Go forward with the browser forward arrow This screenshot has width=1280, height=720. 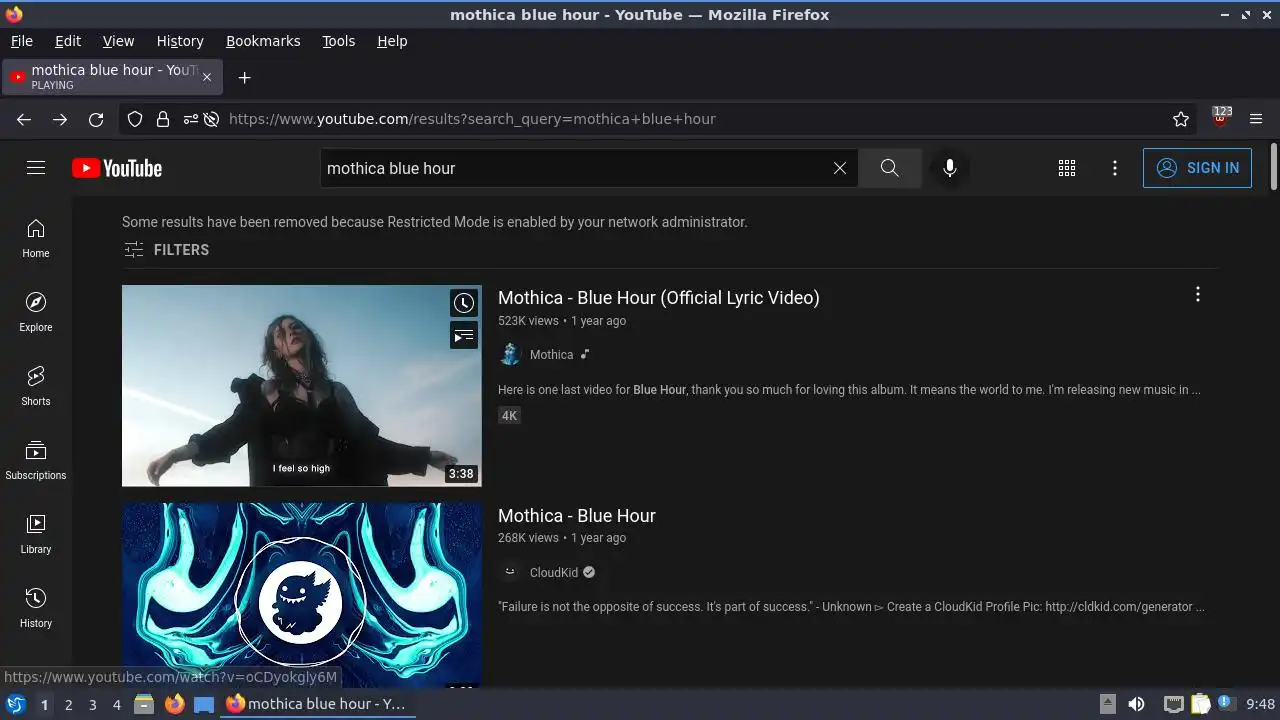pos(60,119)
